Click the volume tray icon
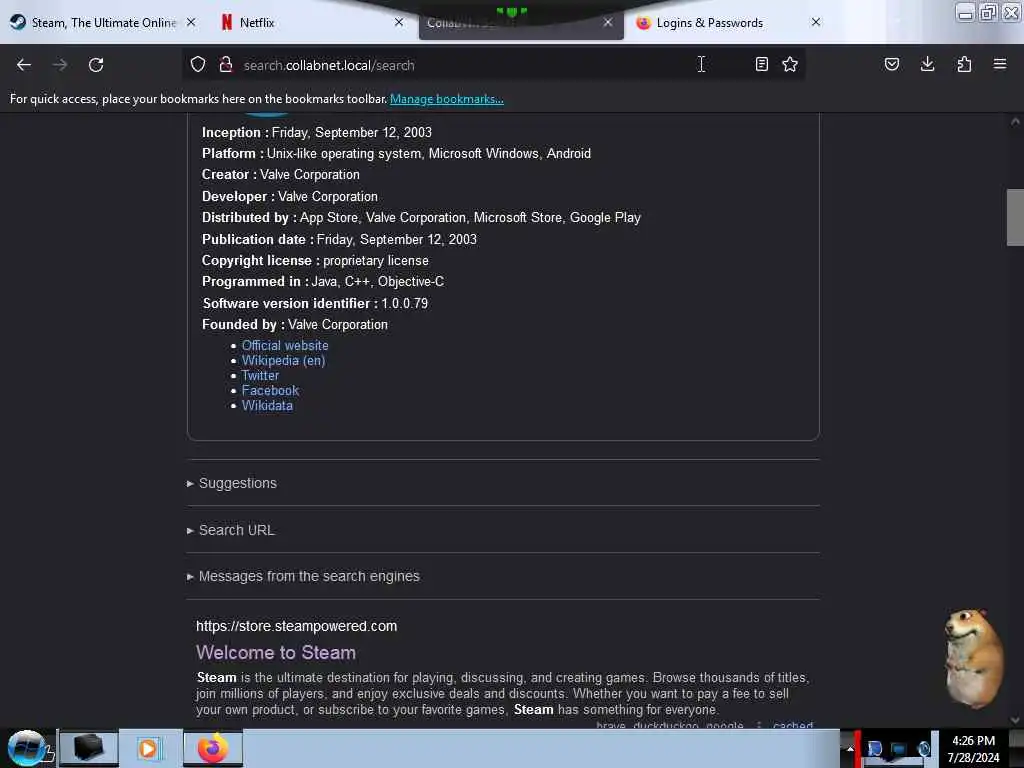 [x=923, y=749]
